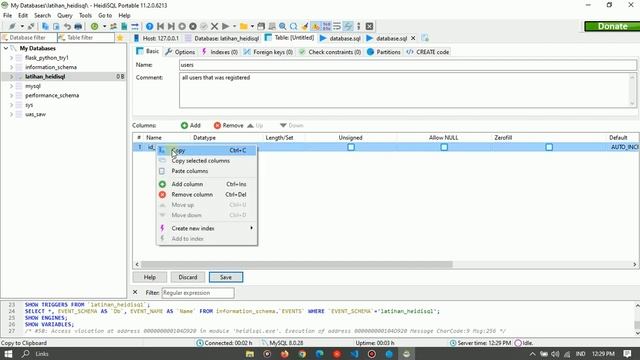Viewport: 640px width, 360px height.
Task: Expand the sys database node
Action: coord(11,105)
